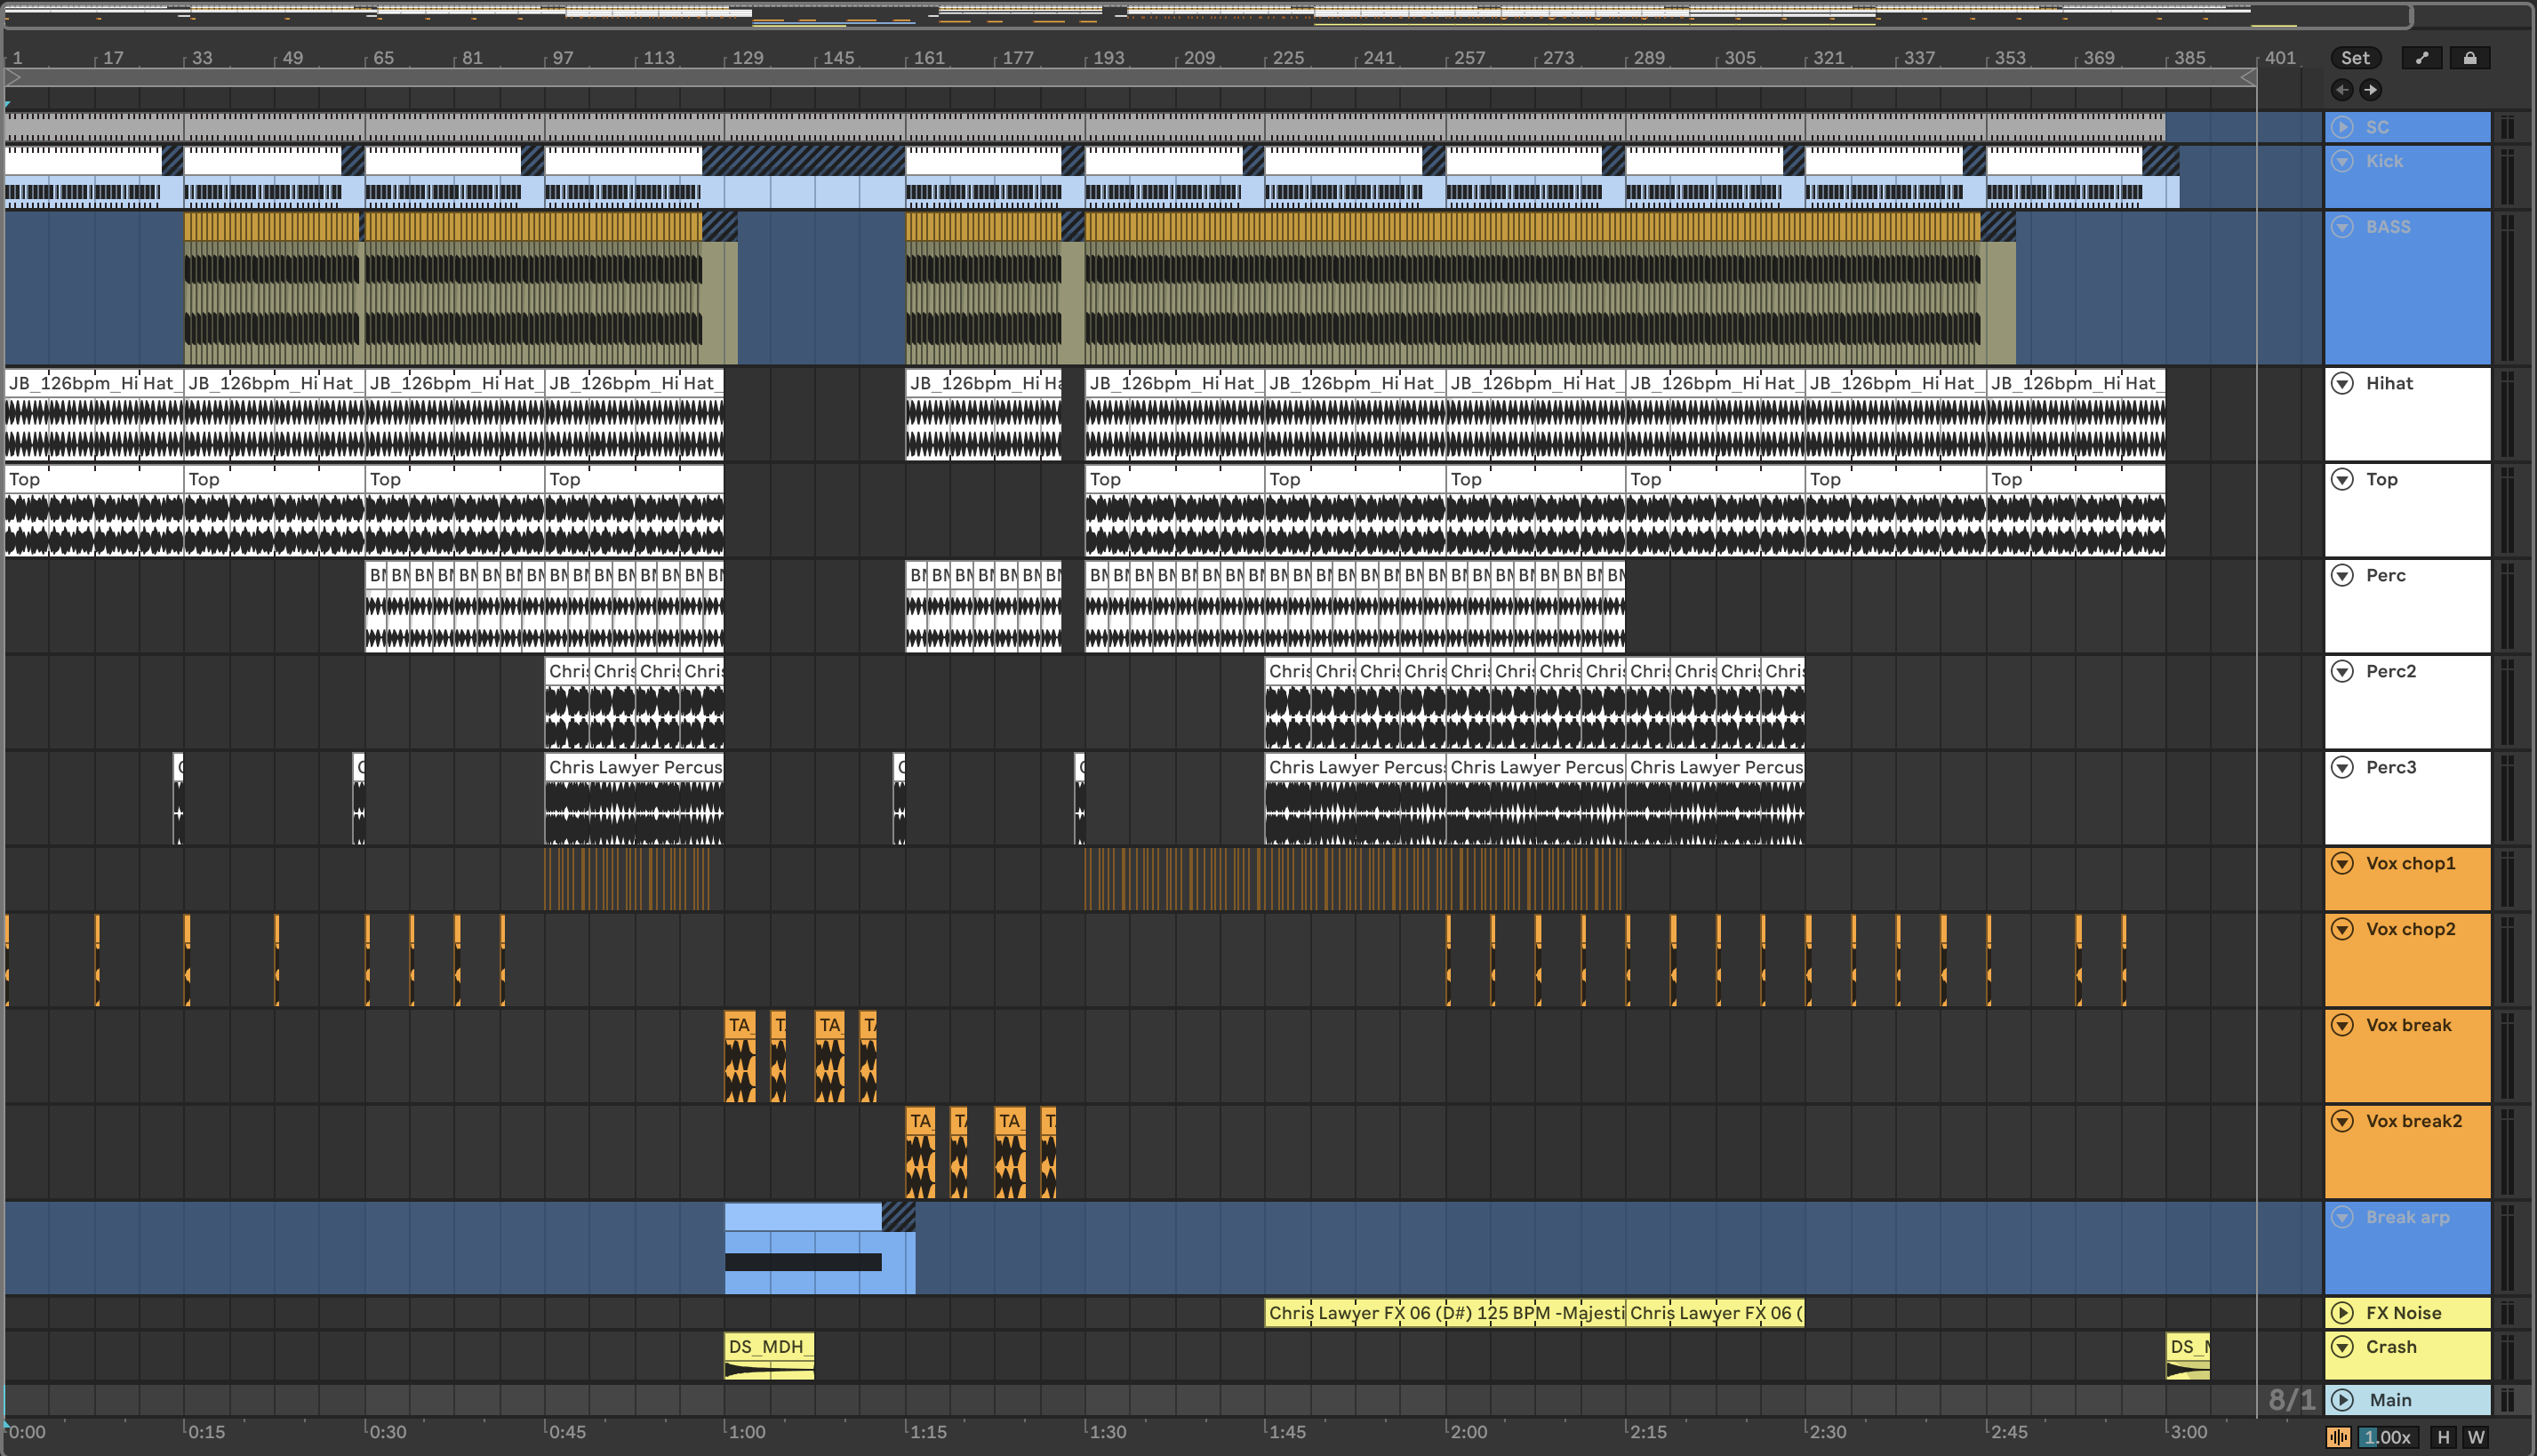
Task: Fold the Vox break track
Action: pos(2342,1025)
